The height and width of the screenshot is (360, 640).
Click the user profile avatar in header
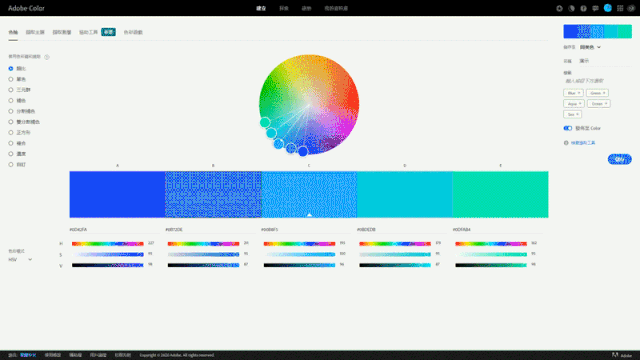[x=608, y=8]
